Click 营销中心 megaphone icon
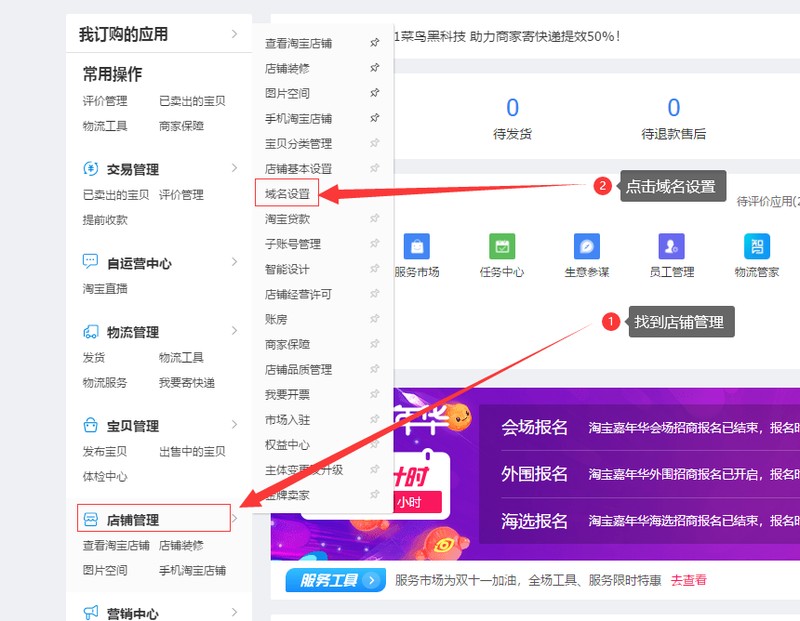 [90, 612]
